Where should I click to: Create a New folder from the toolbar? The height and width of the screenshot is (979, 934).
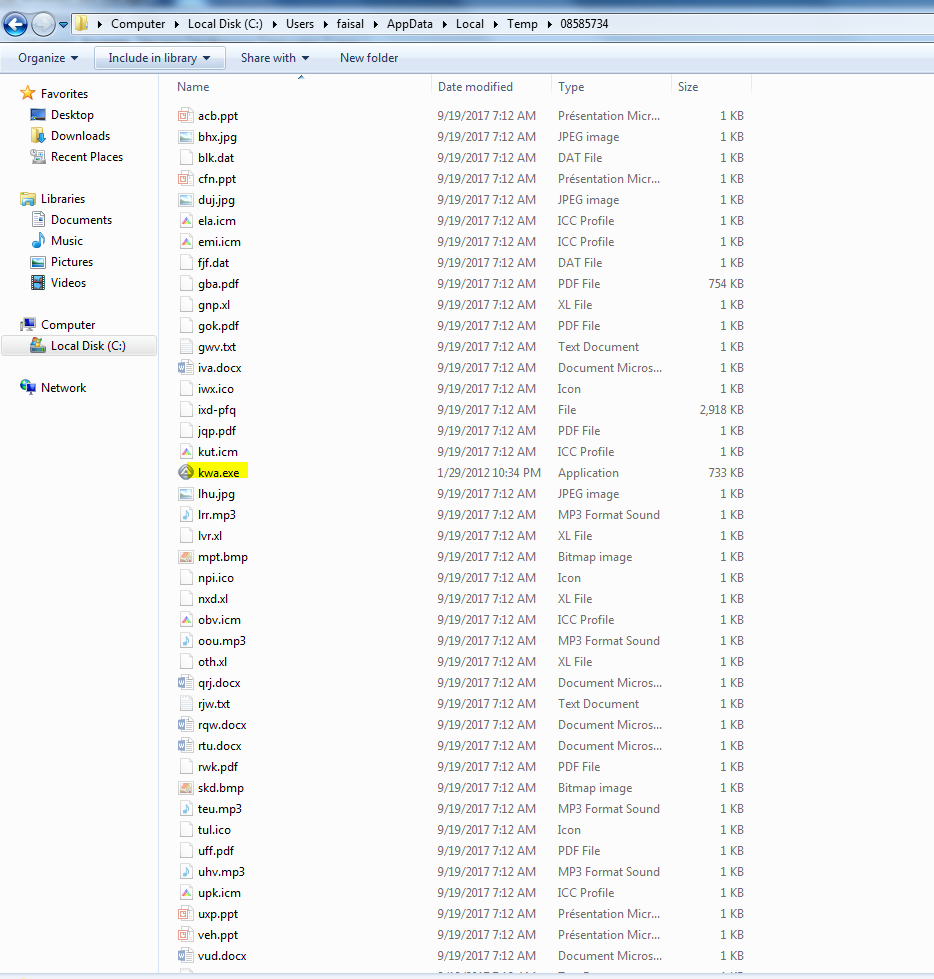click(368, 58)
